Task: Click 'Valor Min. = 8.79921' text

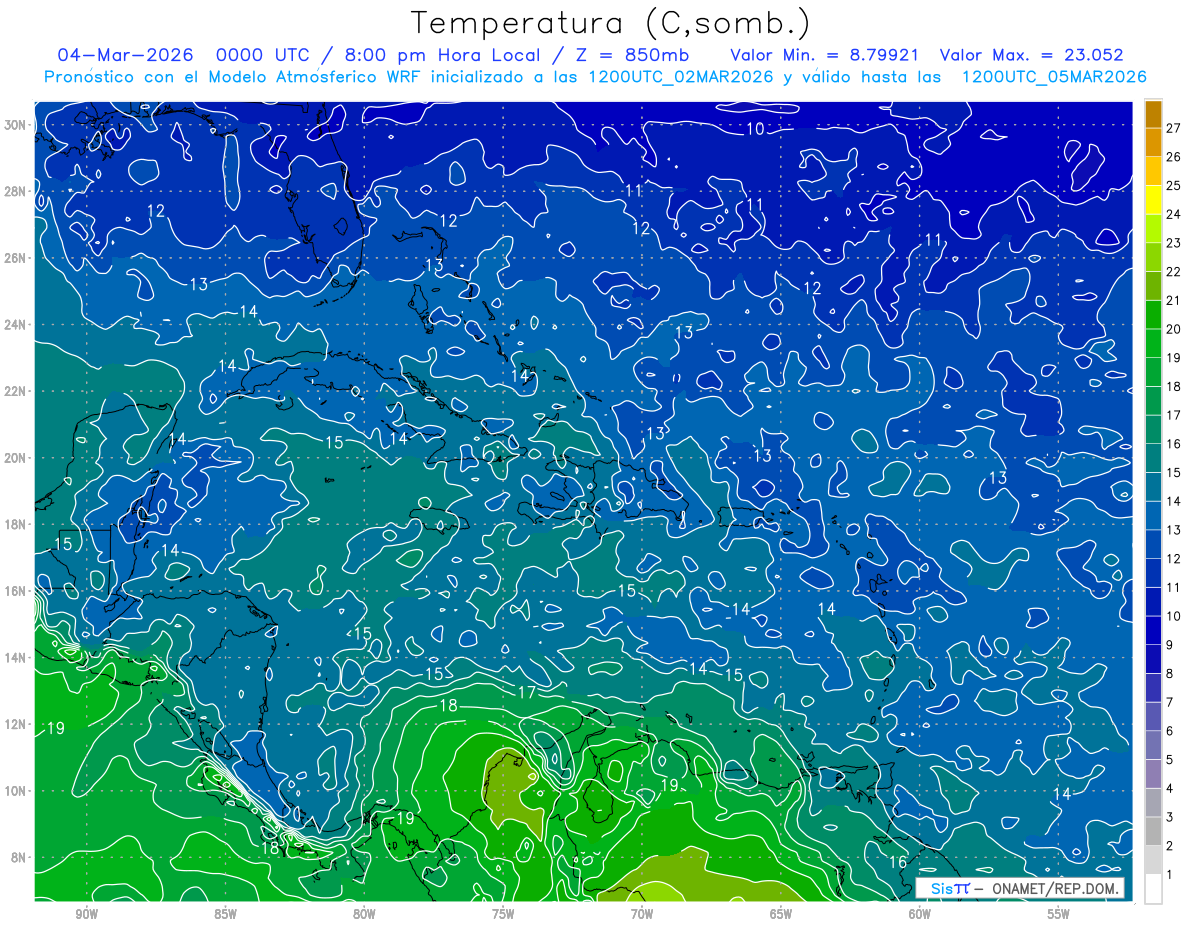Action: (825, 55)
